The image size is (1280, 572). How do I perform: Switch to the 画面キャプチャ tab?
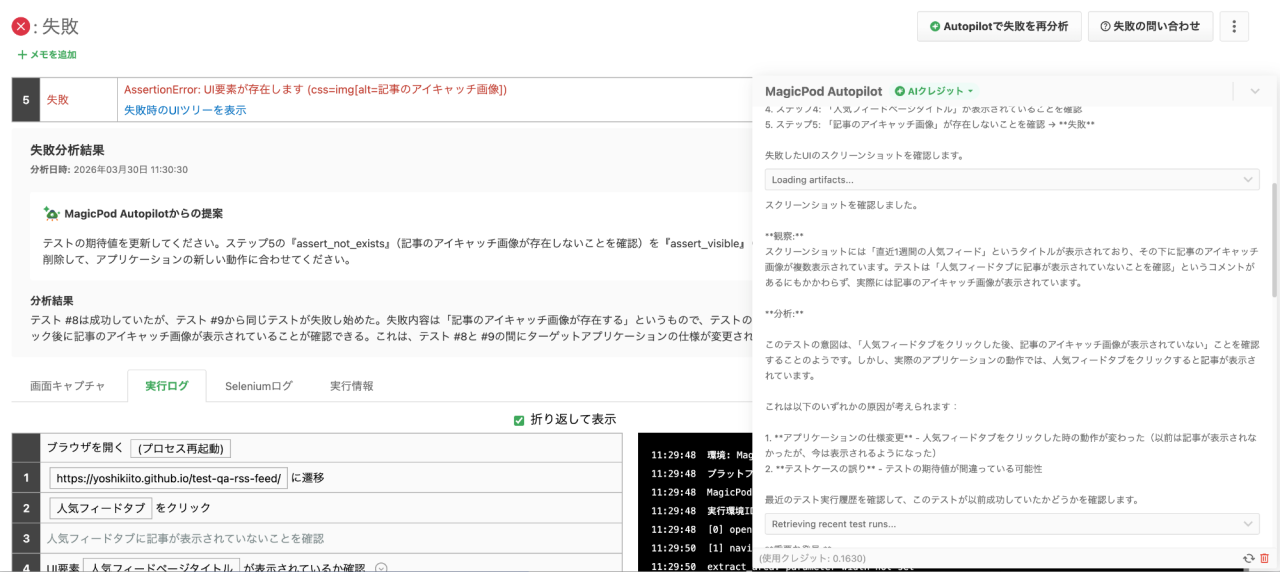pos(67,386)
